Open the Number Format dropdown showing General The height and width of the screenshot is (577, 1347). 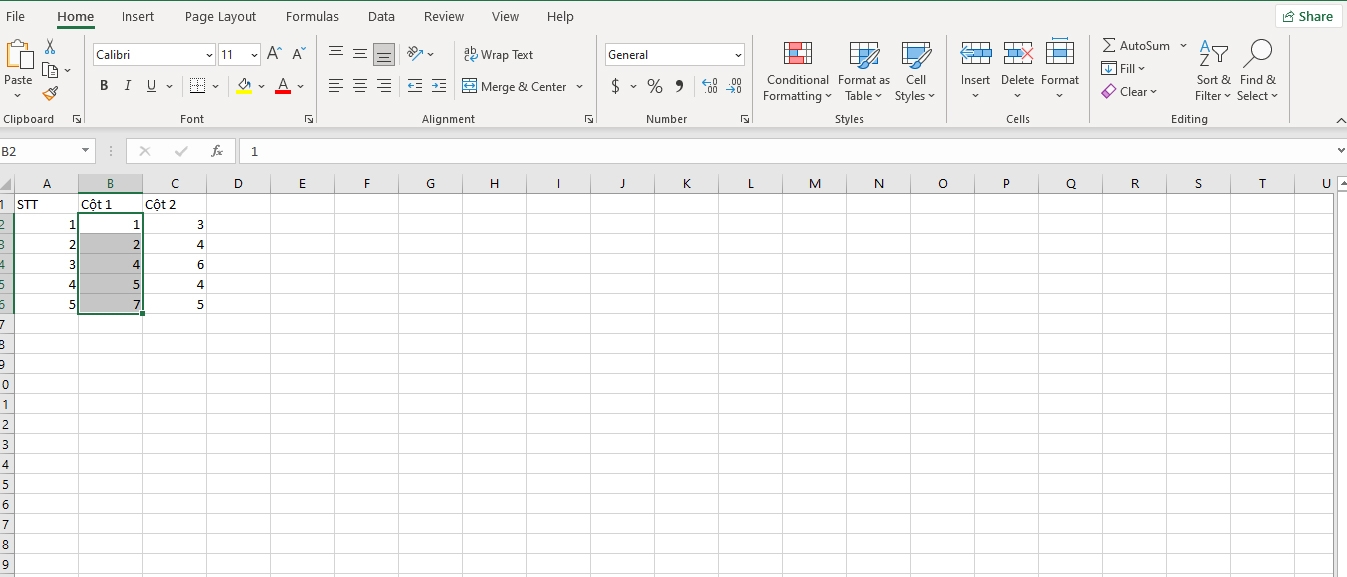pos(672,54)
